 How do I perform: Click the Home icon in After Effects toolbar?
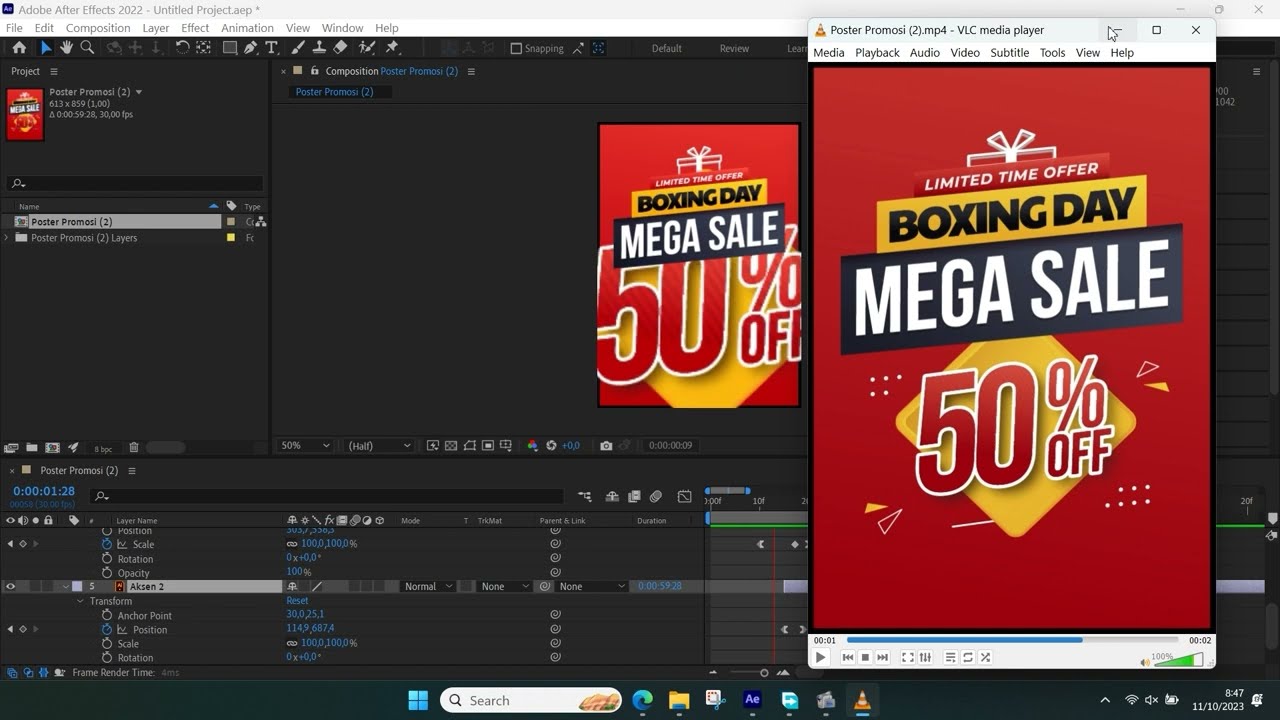(x=19, y=48)
